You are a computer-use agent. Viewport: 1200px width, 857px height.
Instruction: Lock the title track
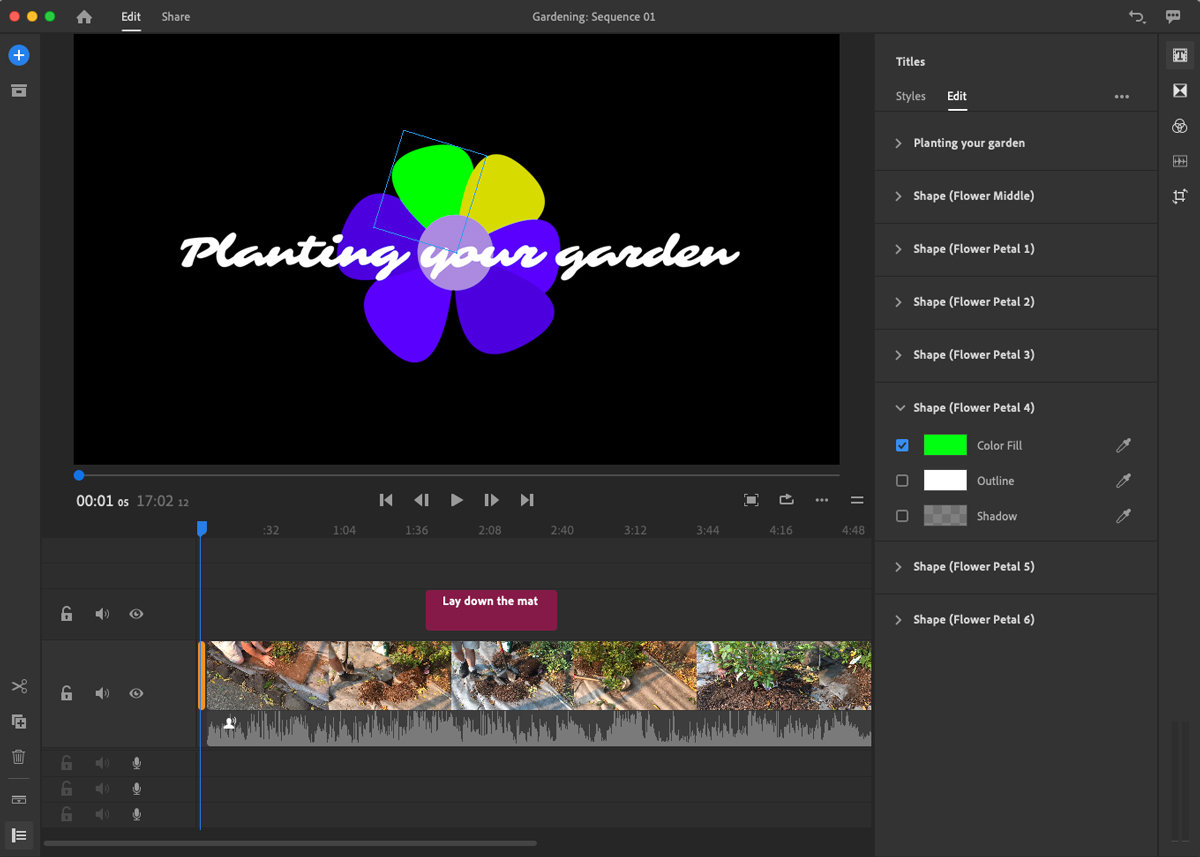(x=66, y=614)
